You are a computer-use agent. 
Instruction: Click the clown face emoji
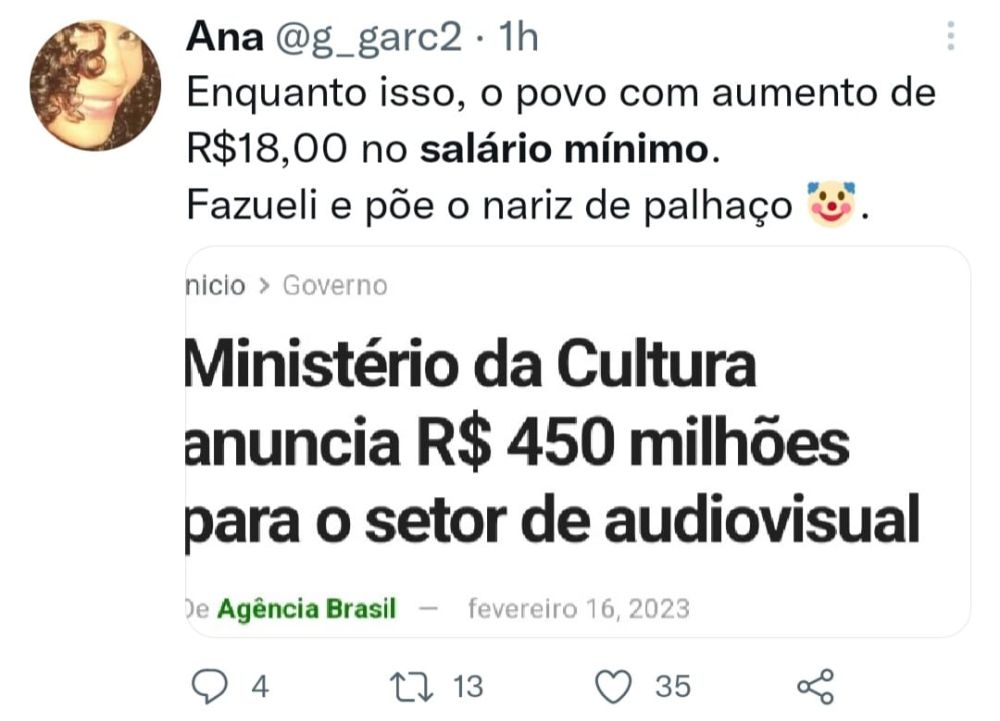830,204
